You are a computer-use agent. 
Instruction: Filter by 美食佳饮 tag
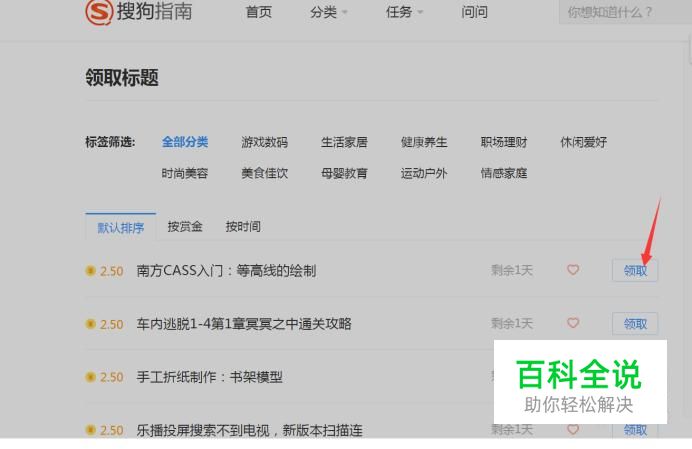coord(264,173)
